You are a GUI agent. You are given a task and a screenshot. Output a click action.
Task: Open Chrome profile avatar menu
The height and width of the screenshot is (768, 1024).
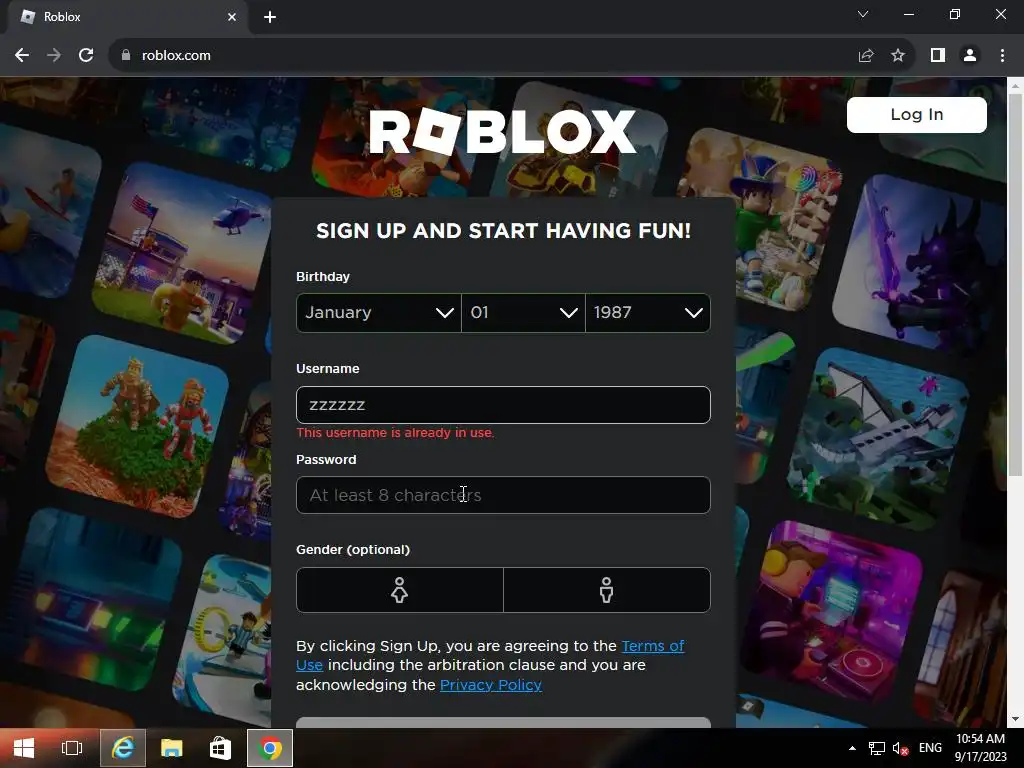[970, 56]
